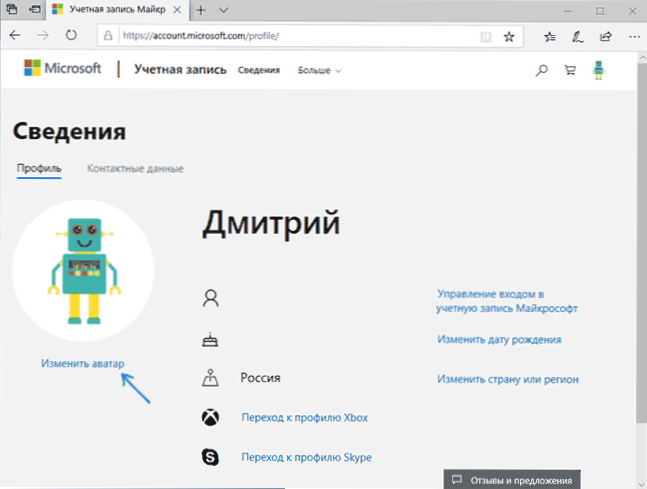
Task: Add page to favorites star icon
Action: tap(509, 37)
